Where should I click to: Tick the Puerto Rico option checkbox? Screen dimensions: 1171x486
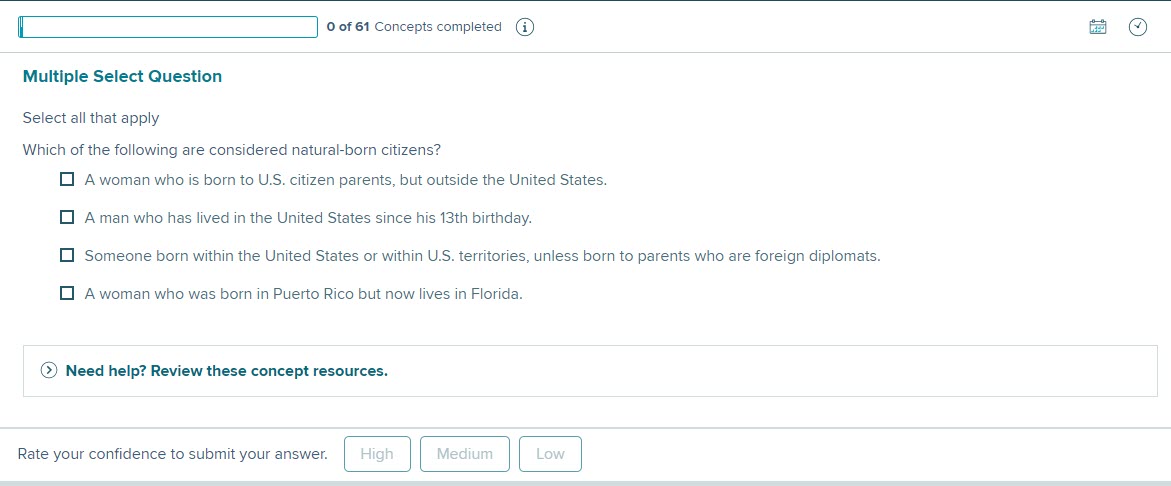coord(66,293)
